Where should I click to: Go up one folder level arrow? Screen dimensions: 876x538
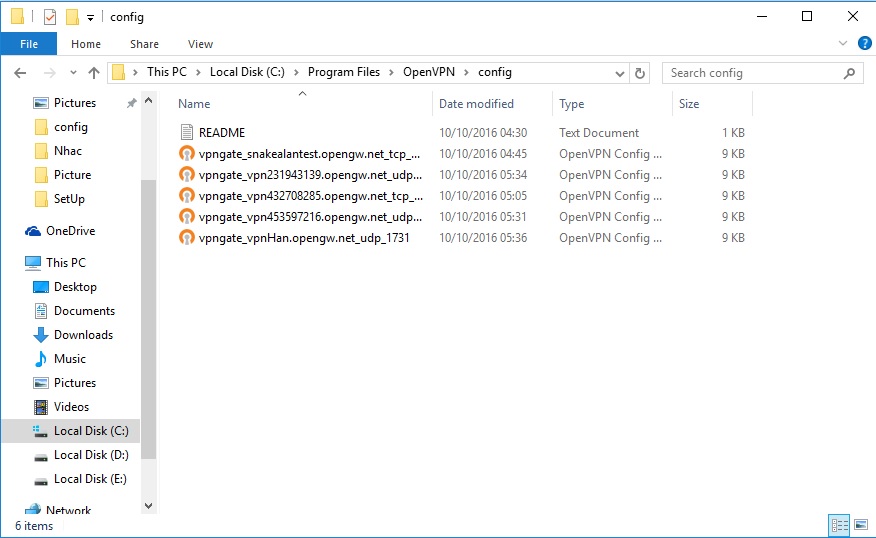pos(94,73)
